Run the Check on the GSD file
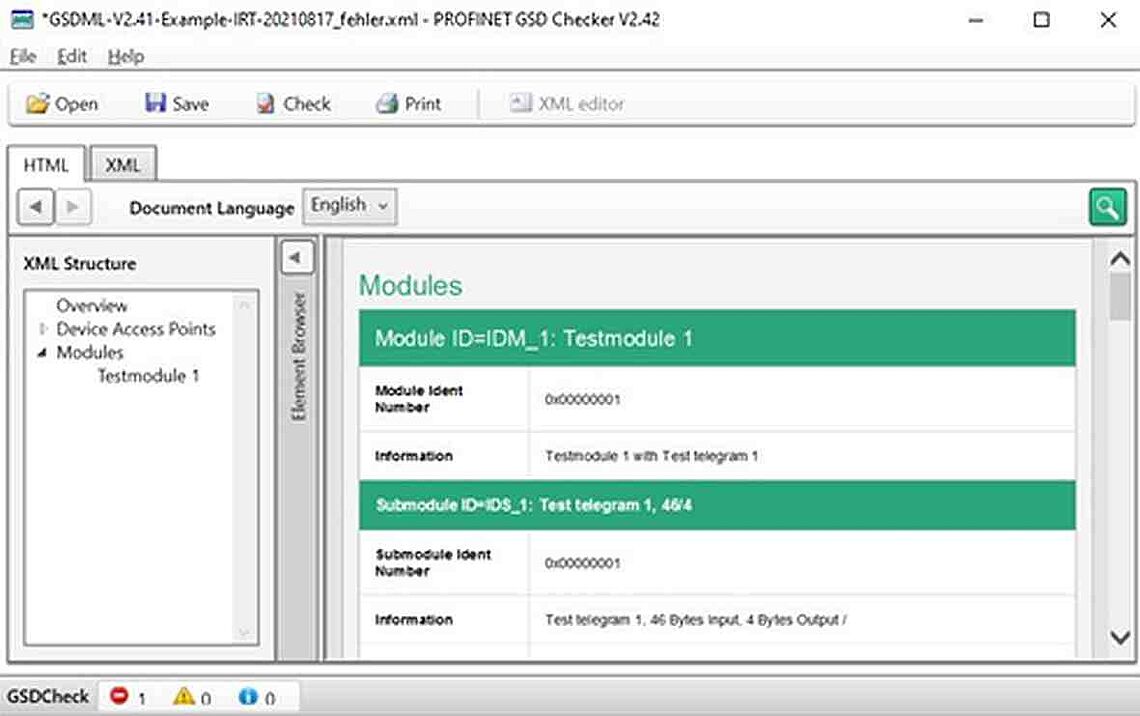Image resolution: width=1140 pixels, height=716 pixels. point(293,103)
